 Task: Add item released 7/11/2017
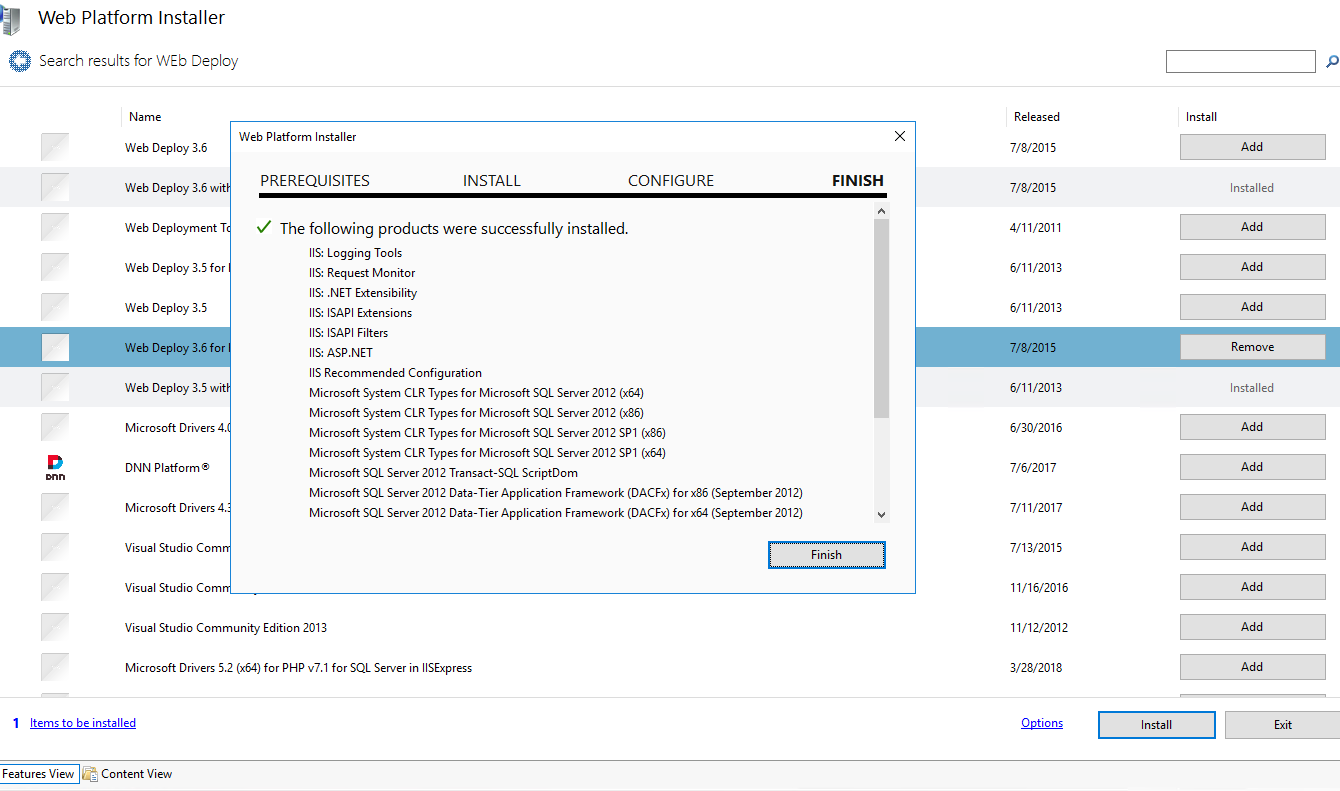[x=1252, y=507]
